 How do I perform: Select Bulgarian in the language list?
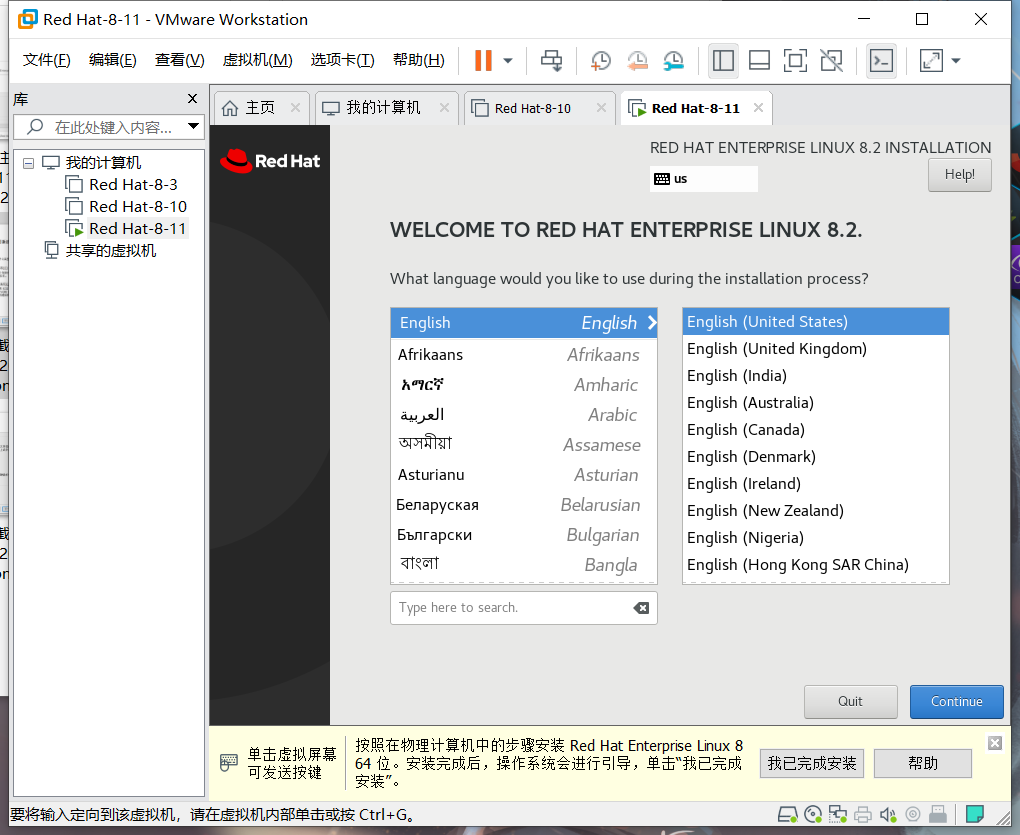[524, 535]
